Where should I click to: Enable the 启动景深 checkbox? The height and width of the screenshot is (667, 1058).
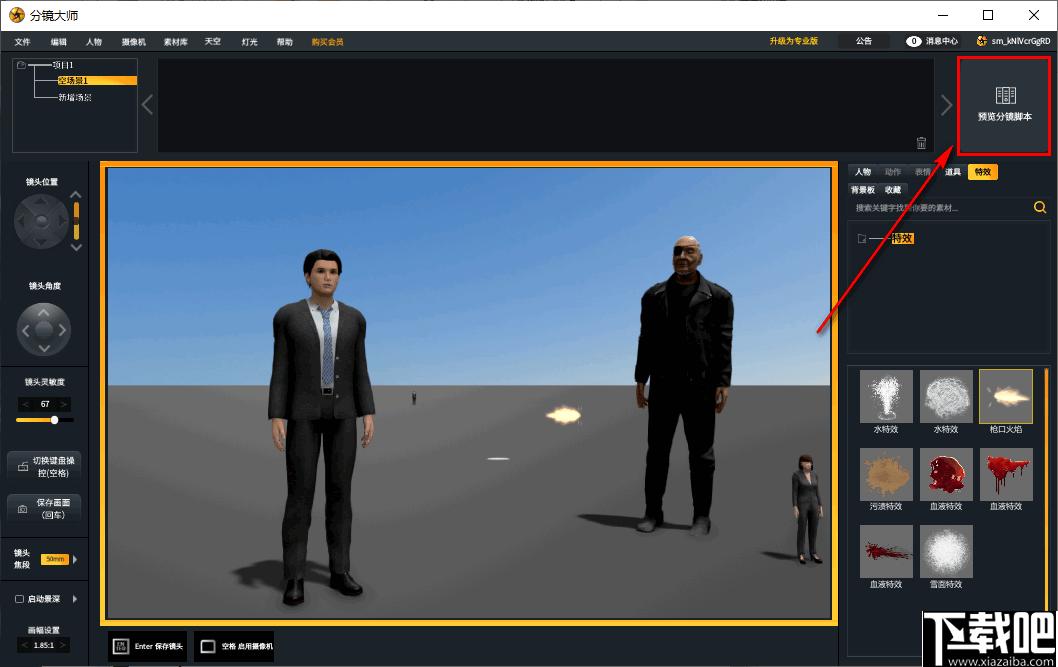tap(20, 599)
